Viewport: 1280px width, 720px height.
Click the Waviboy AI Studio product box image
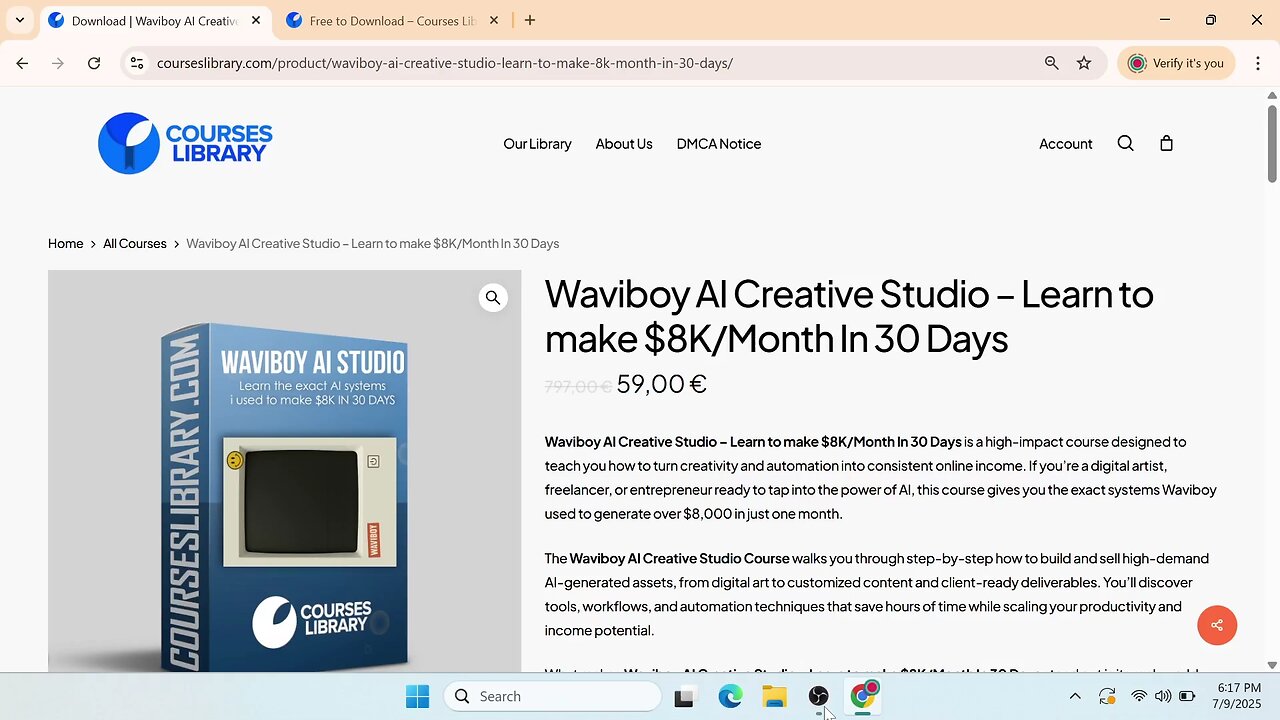pyautogui.click(x=284, y=470)
